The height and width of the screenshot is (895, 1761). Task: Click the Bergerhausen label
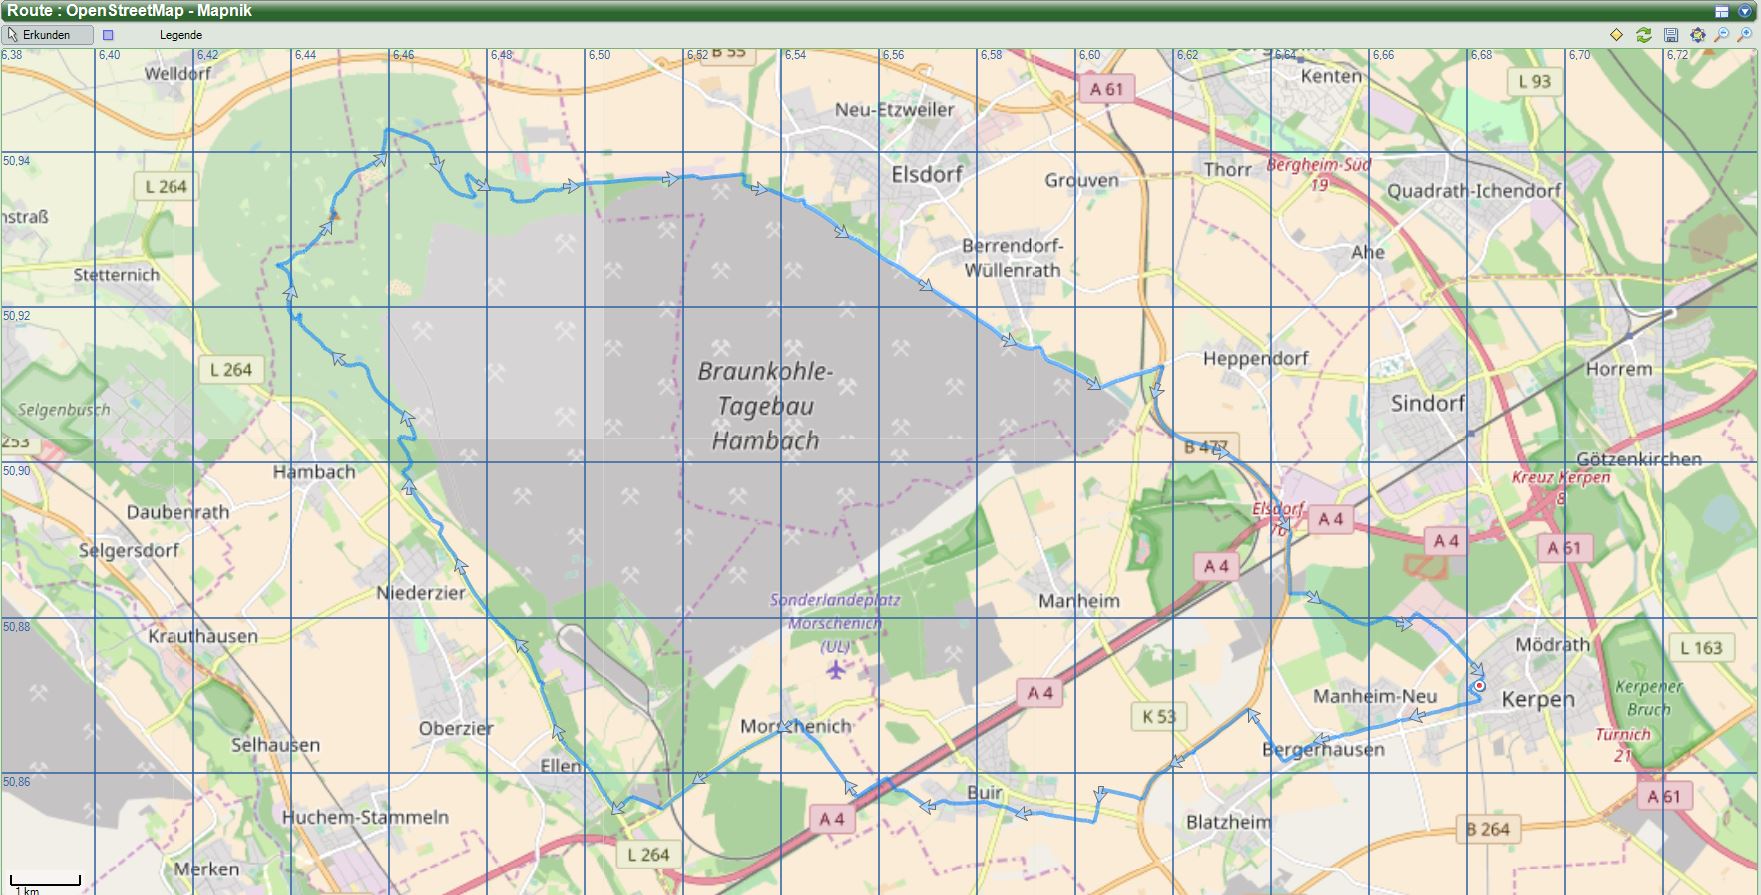click(1323, 749)
